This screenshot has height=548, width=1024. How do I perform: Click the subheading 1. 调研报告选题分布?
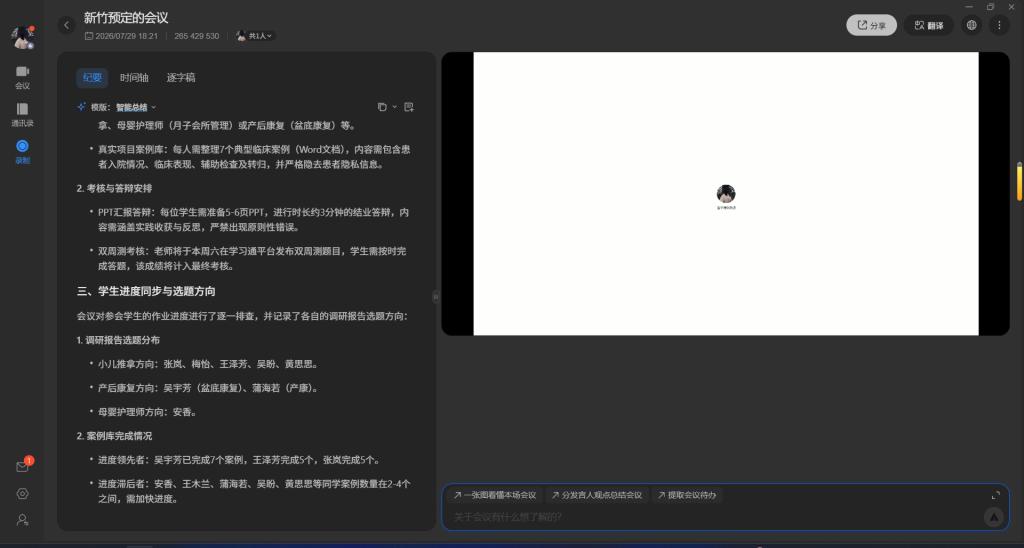[118, 340]
